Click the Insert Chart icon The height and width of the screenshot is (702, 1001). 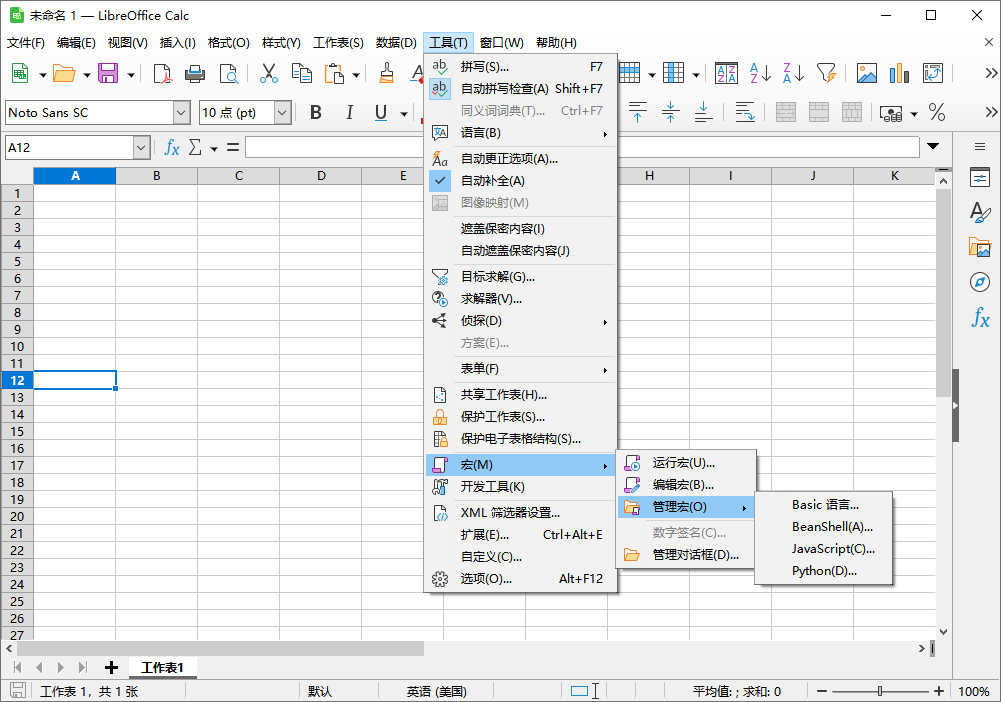[899, 73]
